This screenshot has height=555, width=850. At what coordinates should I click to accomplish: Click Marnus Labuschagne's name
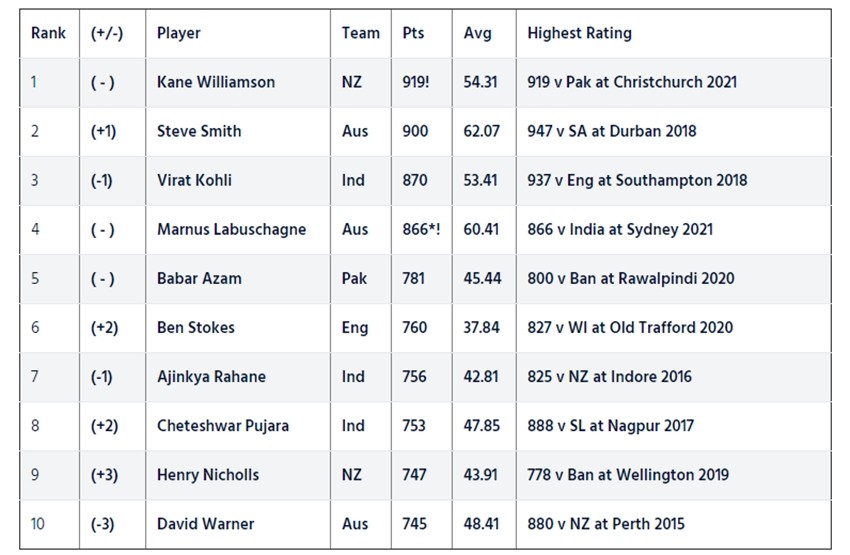(231, 229)
